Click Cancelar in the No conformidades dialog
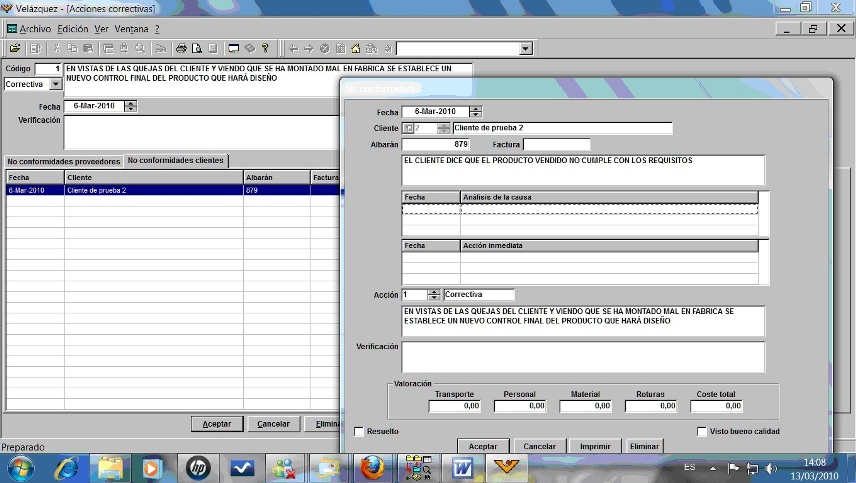The width and height of the screenshot is (856, 483). (539, 446)
